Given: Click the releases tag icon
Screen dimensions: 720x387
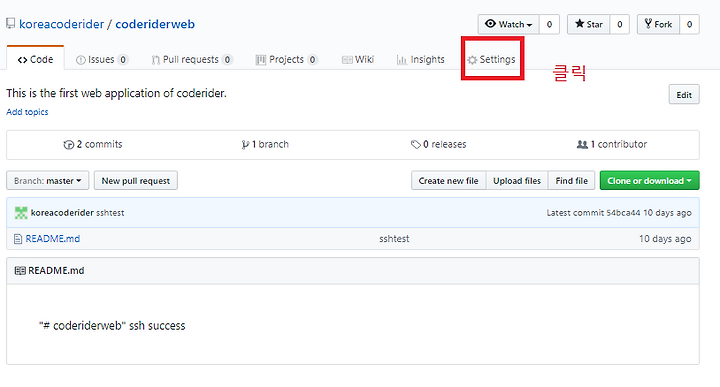Looking at the screenshot, I should pos(416,145).
